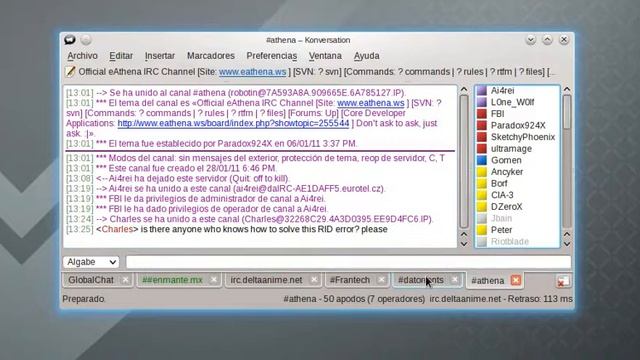Click the pencil icon beside channel topic
The image size is (640, 360).
pos(70,71)
